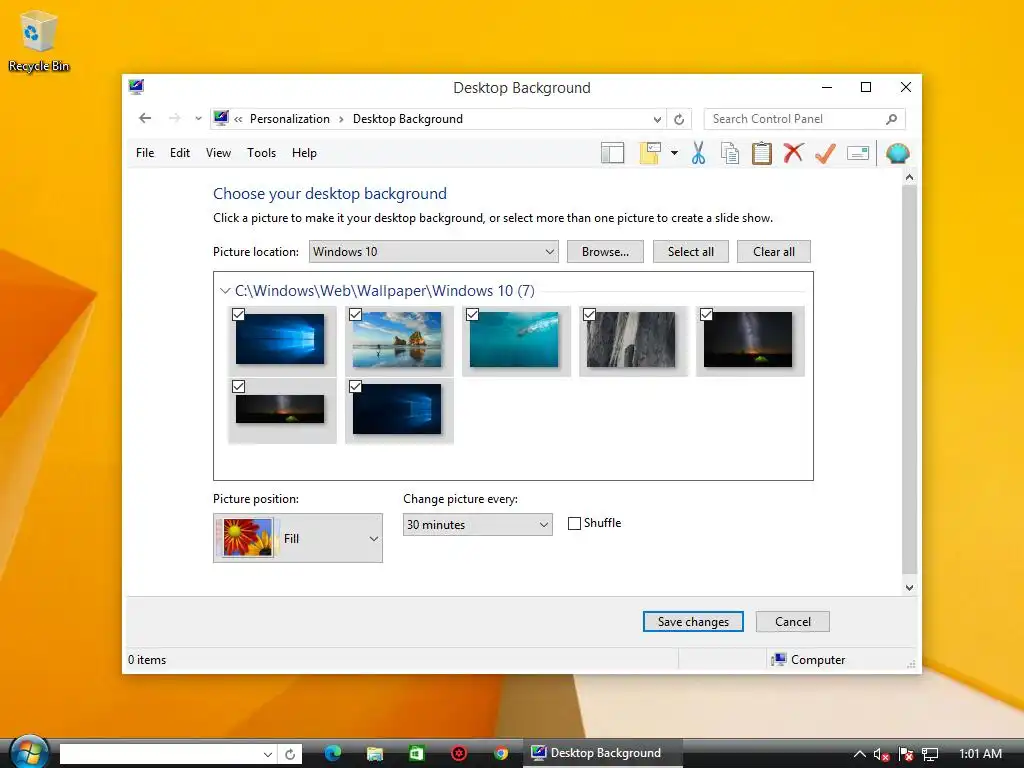
Task: Uncheck the gray cliff wallpaper checkbox
Action: (589, 315)
